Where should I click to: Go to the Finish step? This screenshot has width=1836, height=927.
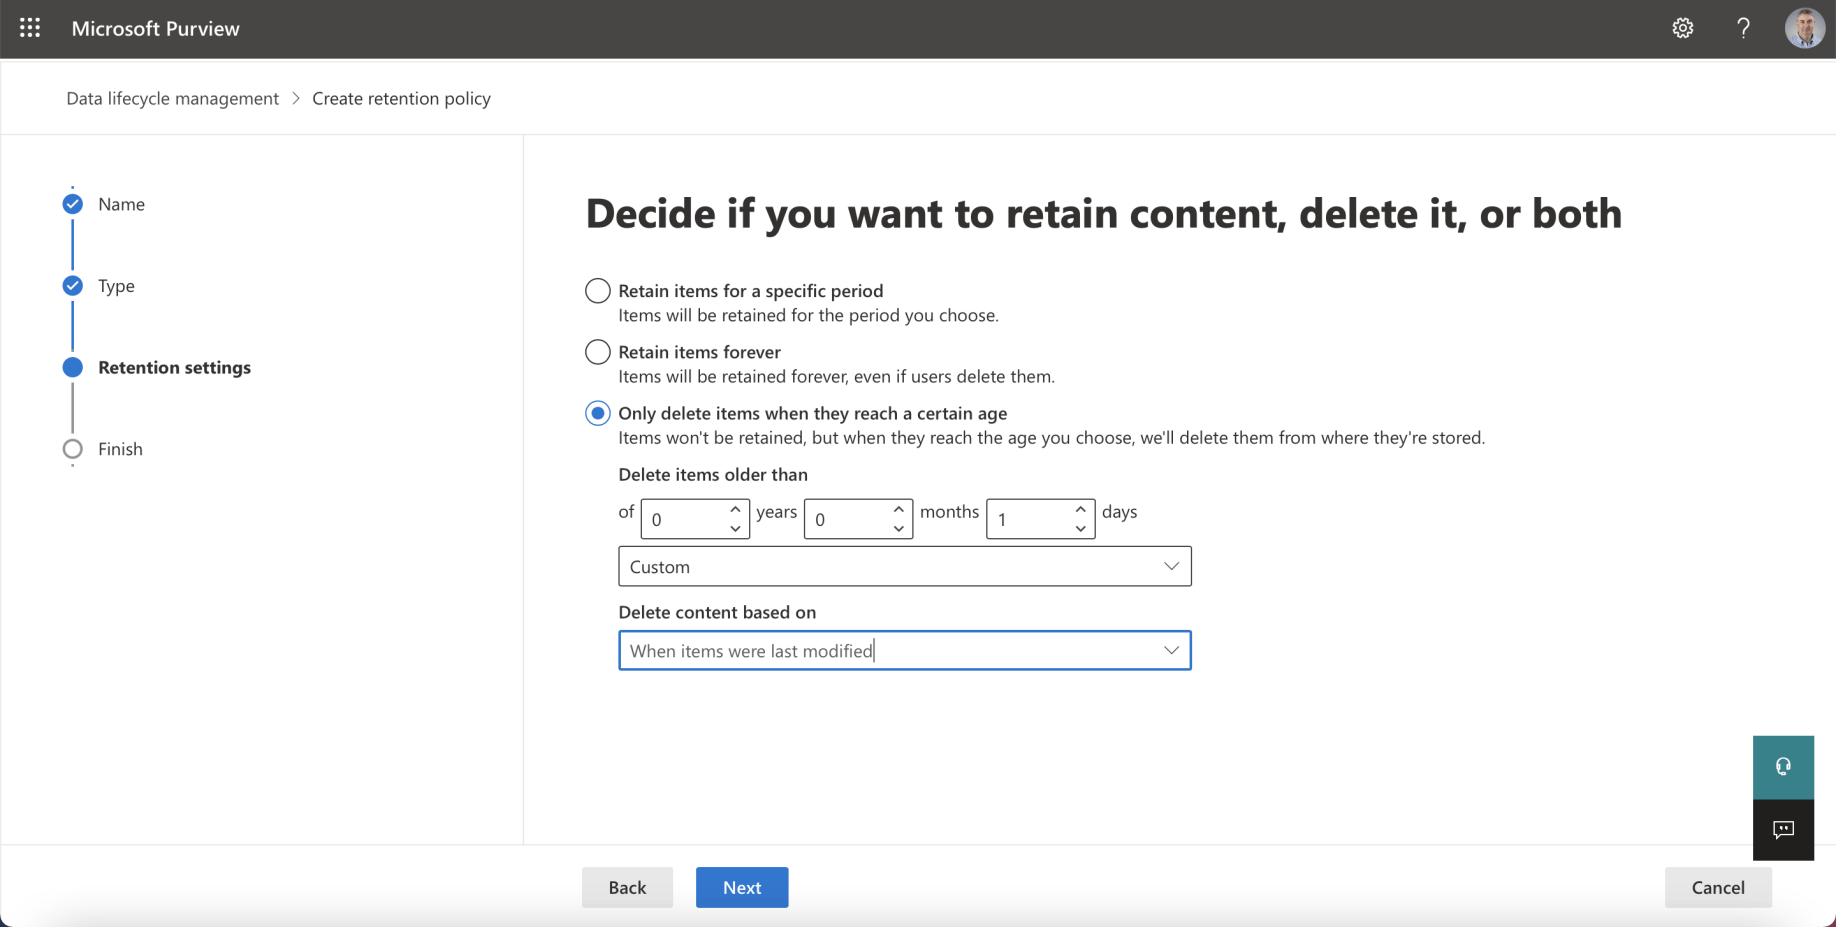click(120, 449)
